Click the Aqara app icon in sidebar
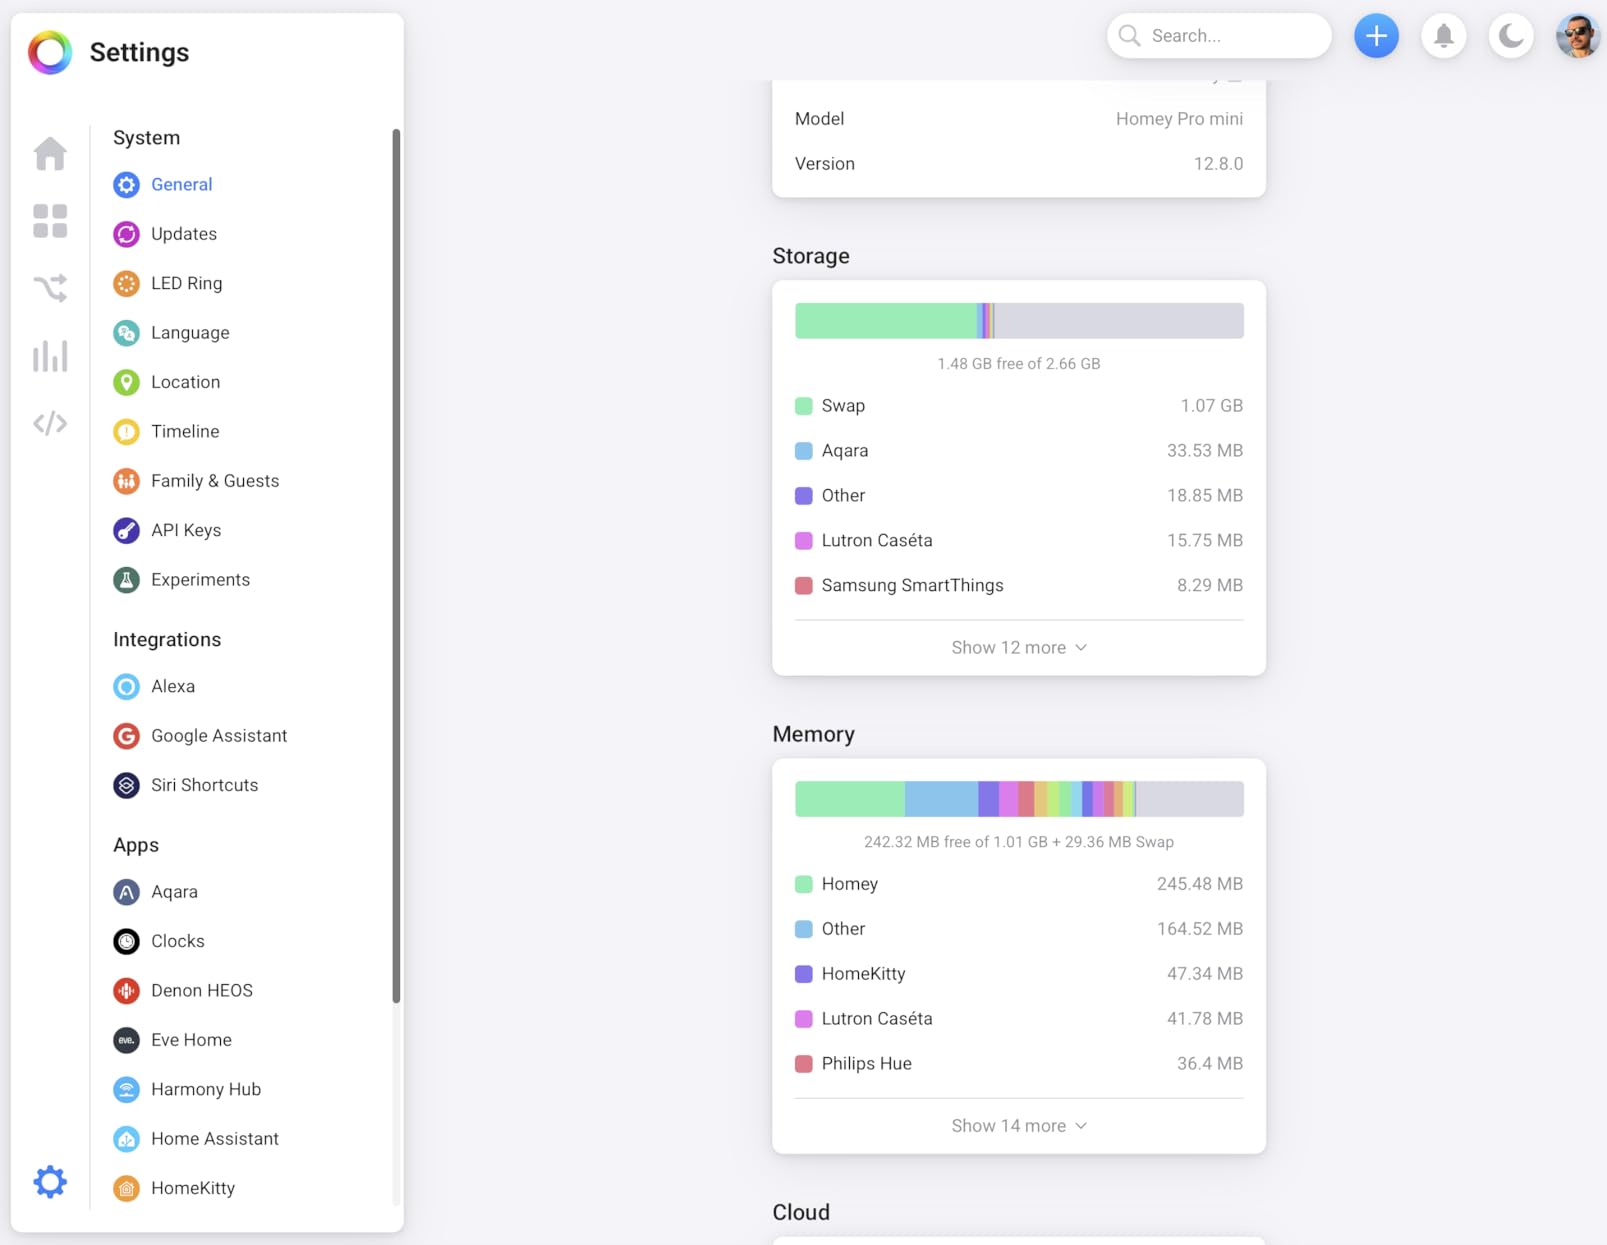The height and width of the screenshot is (1245, 1607). click(x=126, y=892)
